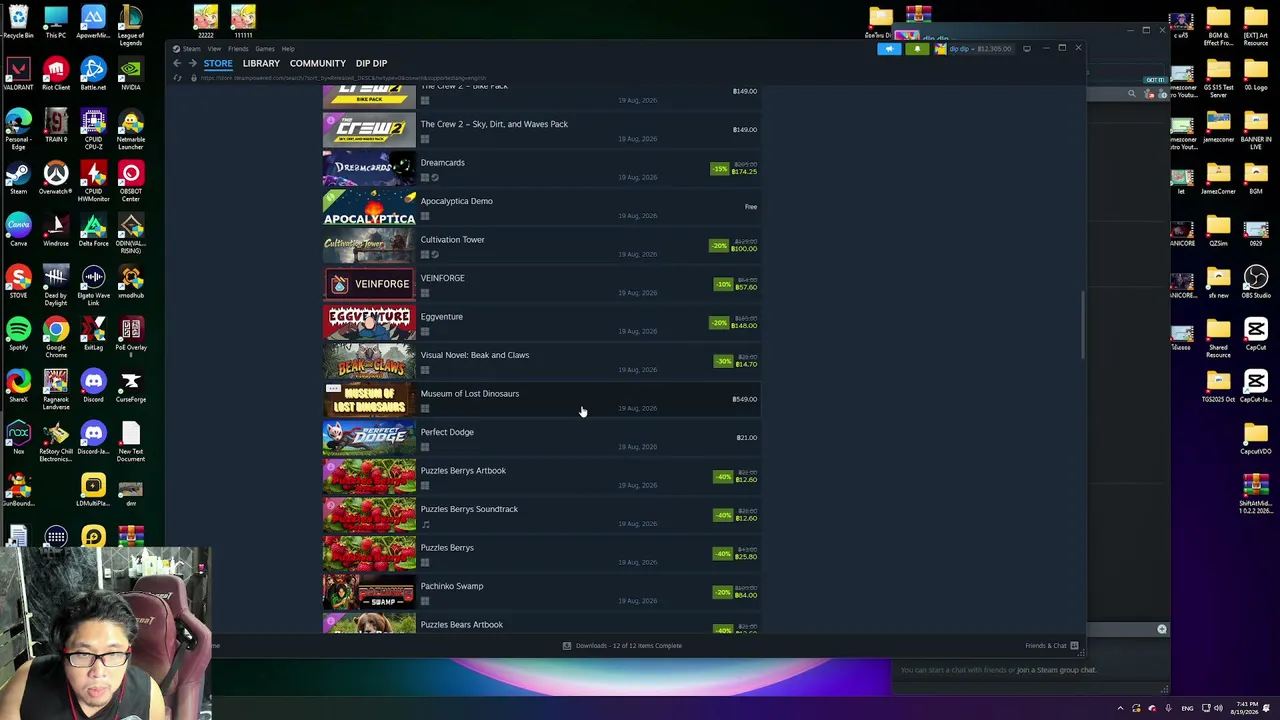This screenshot has height=720, width=1280.
Task: Select the Battle.net desktop icon
Action: point(93,74)
